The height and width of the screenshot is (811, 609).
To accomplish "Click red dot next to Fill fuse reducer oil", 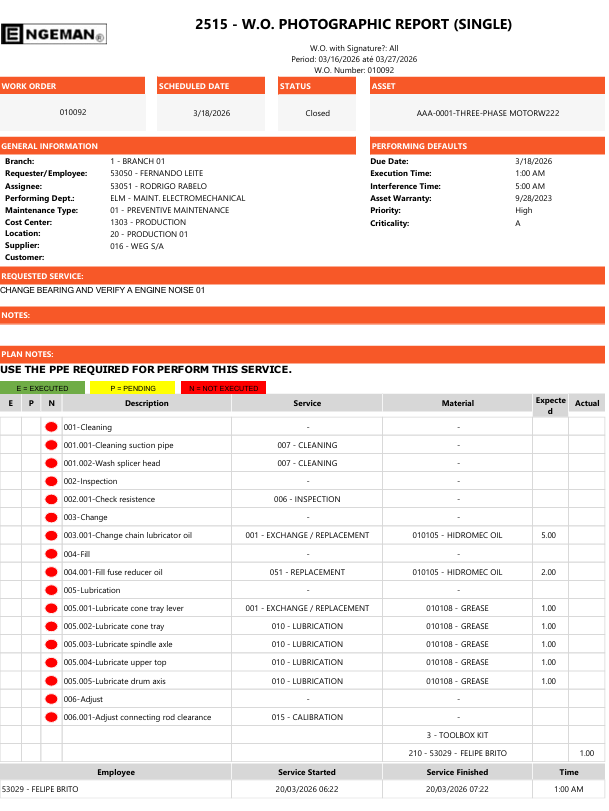I will [51, 572].
